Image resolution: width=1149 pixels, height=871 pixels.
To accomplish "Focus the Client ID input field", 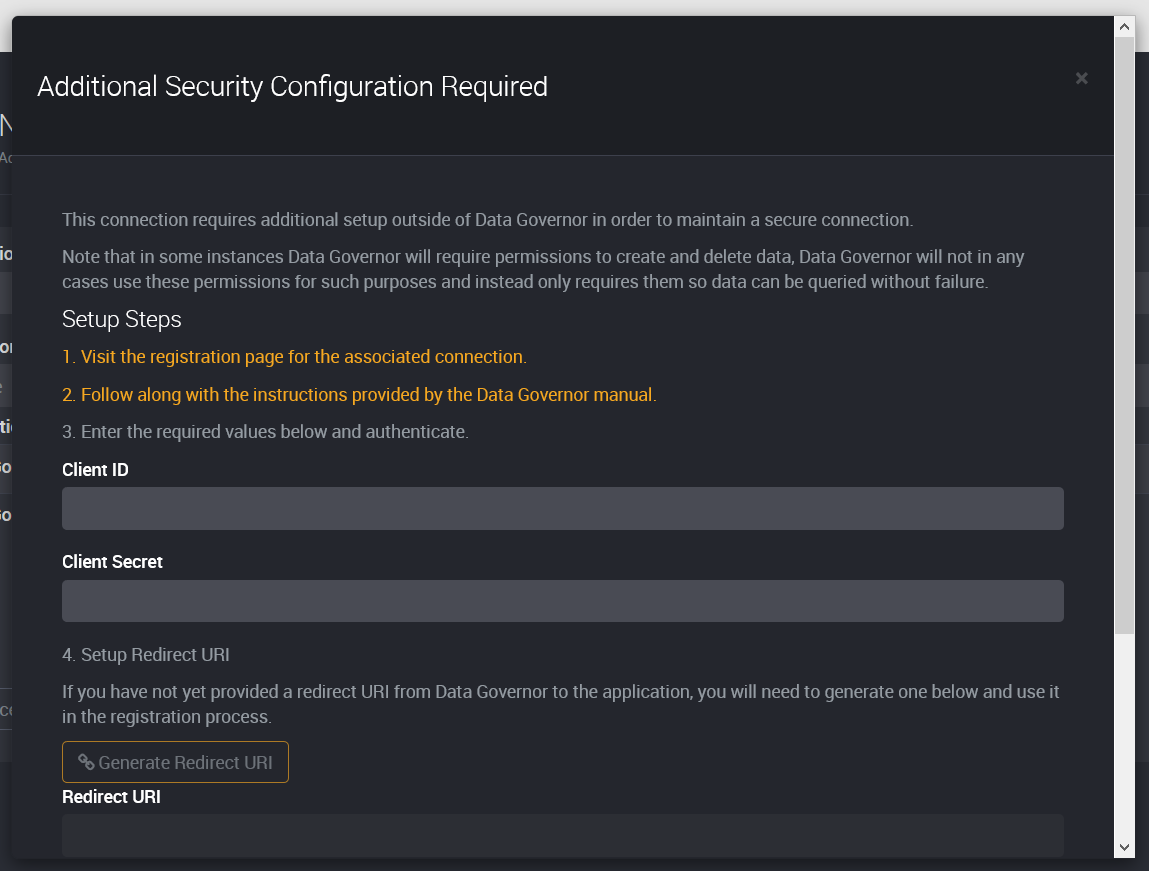I will (563, 508).
